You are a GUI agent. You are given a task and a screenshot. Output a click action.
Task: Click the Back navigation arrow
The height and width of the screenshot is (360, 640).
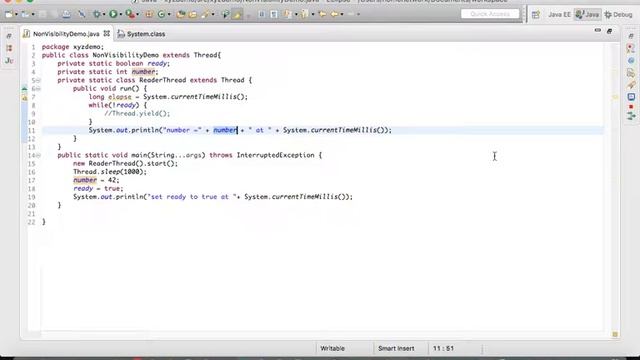coord(334,14)
